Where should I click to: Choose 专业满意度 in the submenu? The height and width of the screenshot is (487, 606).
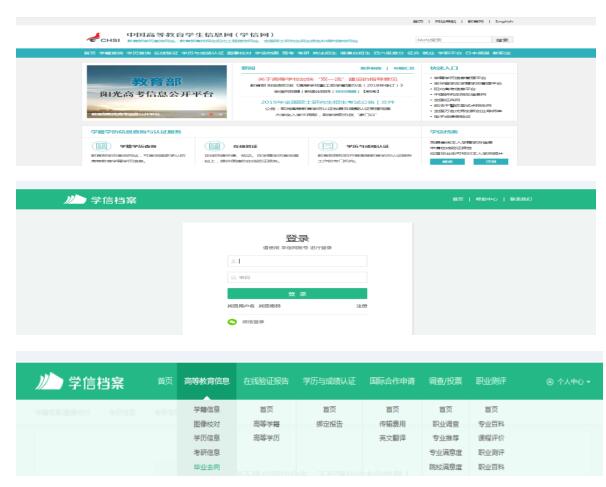click(446, 452)
